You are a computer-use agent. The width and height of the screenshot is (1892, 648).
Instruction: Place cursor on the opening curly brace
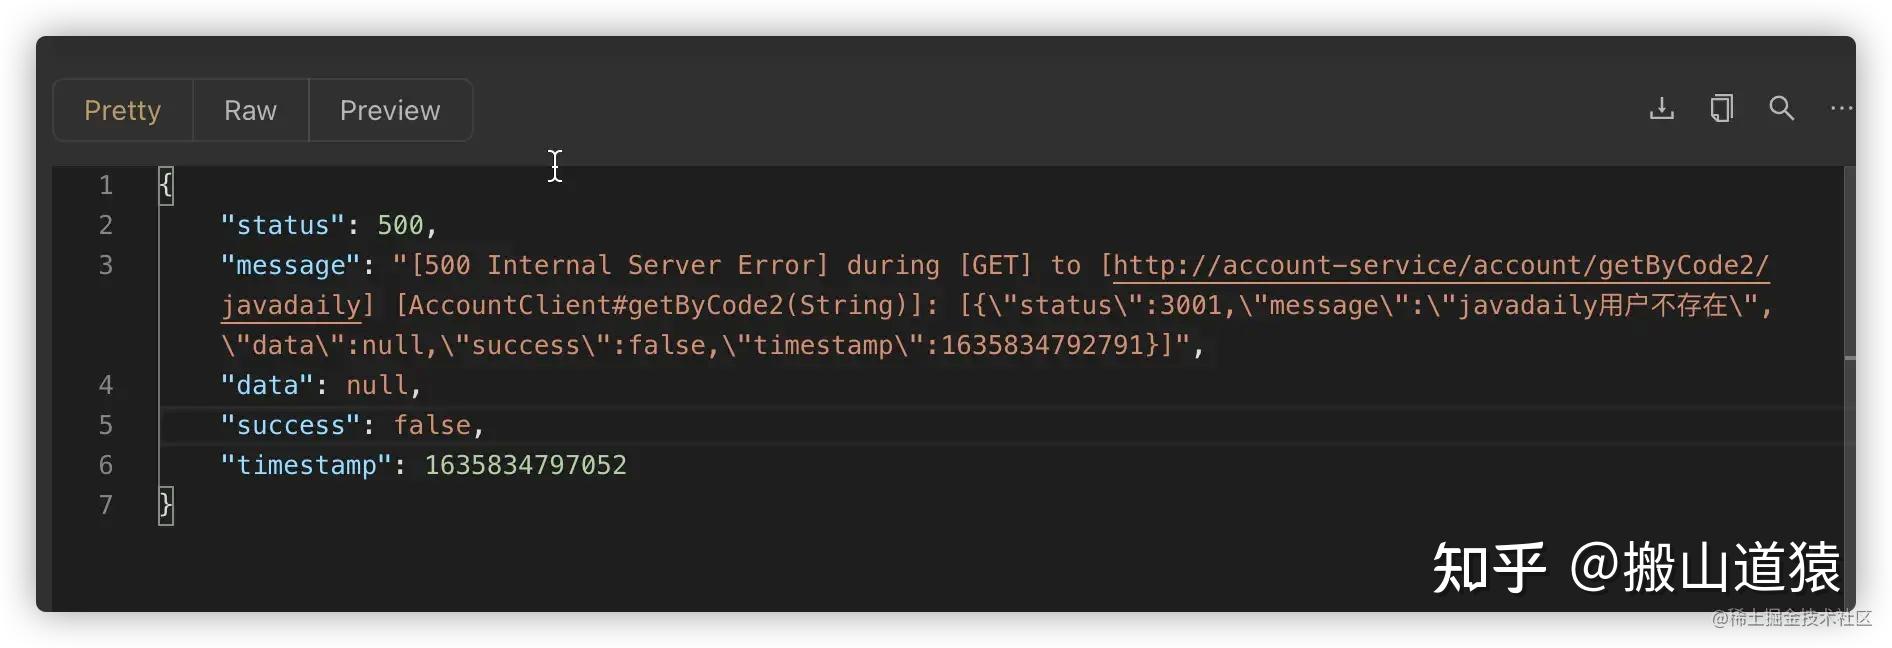pyautogui.click(x=166, y=185)
